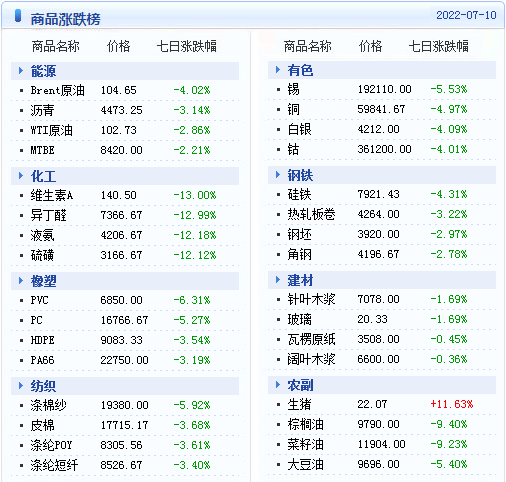The image size is (506, 482).
Task: Expand the 纺织 category arrow
Action: point(21,386)
